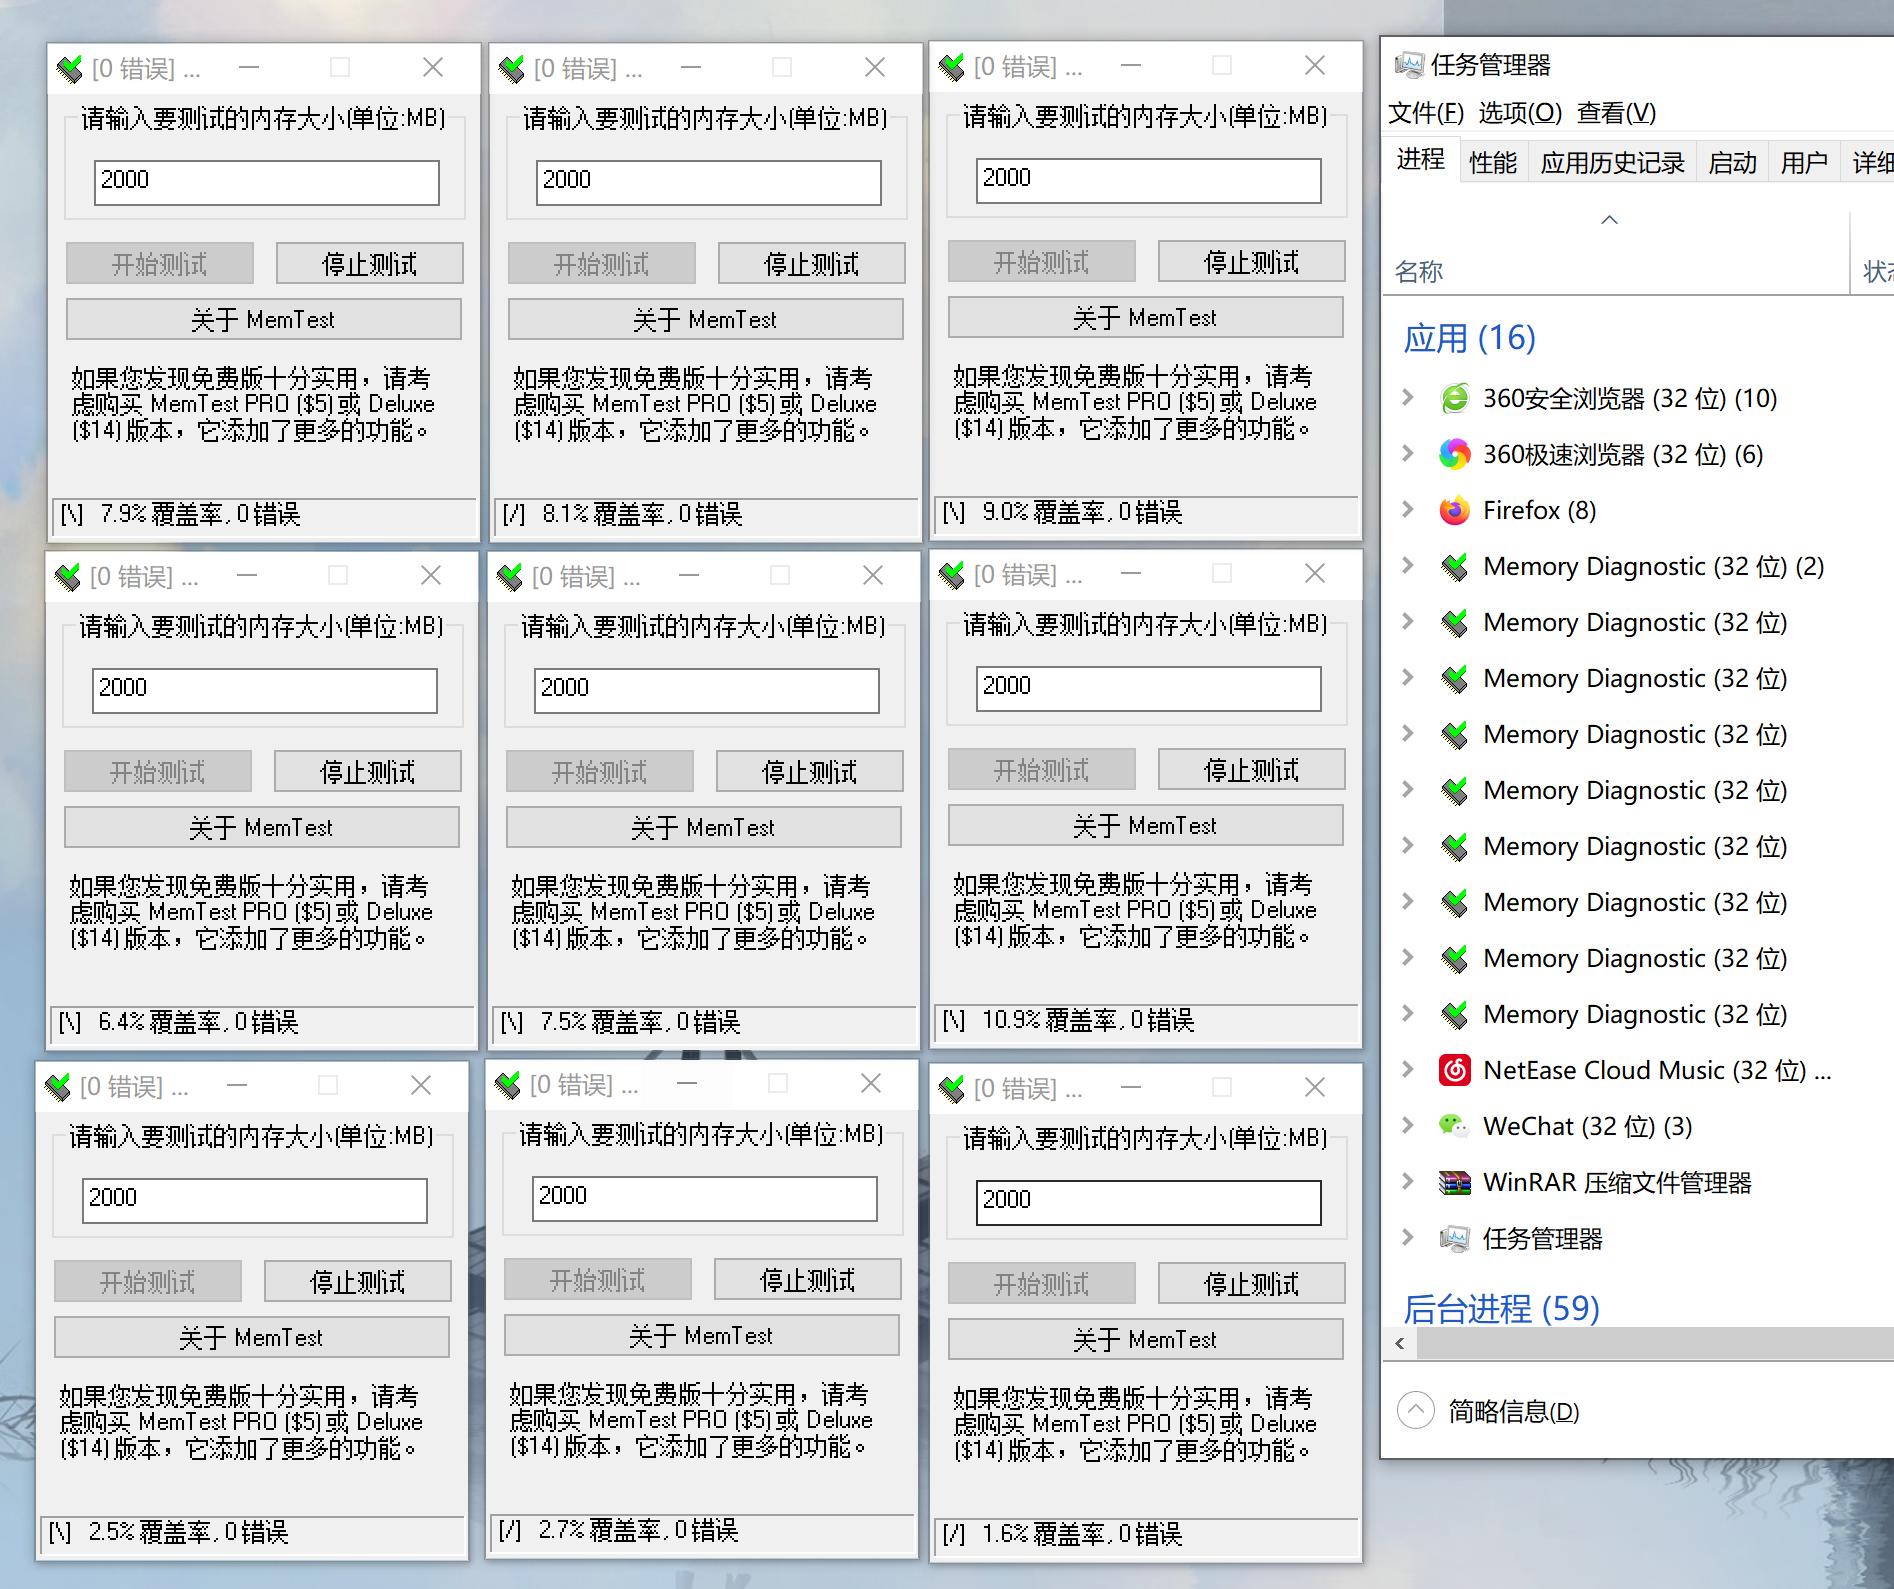Screen dimensions: 1894x1589
Task: Click the WinRAR 压缩文件管理器 icon
Action: click(1454, 1183)
